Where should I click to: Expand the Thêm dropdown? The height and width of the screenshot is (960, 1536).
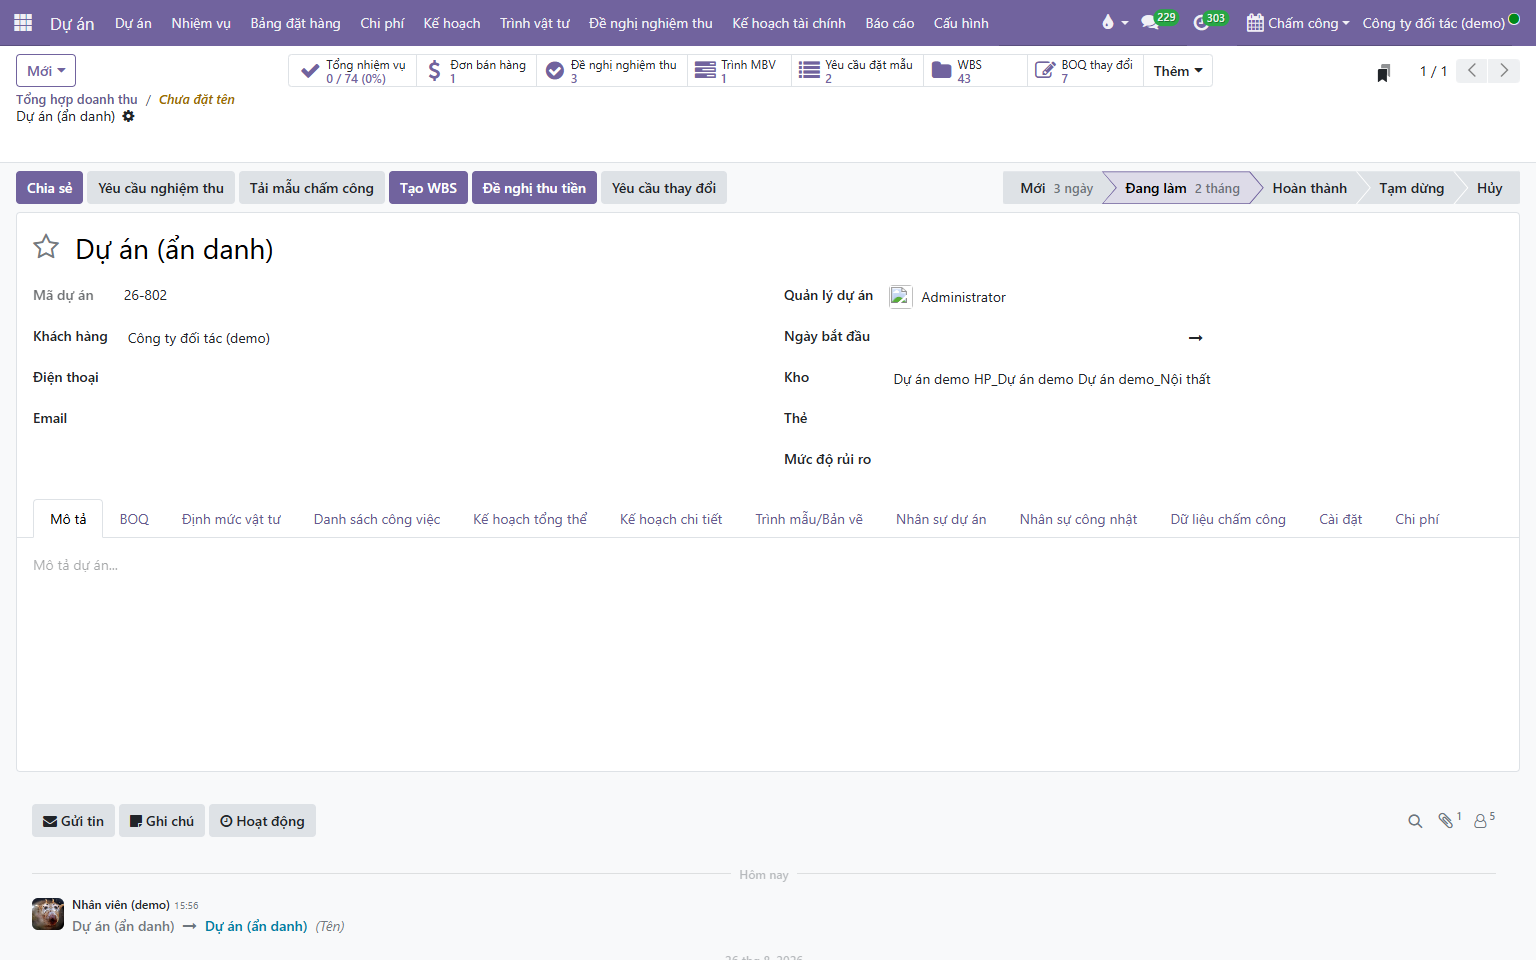click(x=1178, y=71)
